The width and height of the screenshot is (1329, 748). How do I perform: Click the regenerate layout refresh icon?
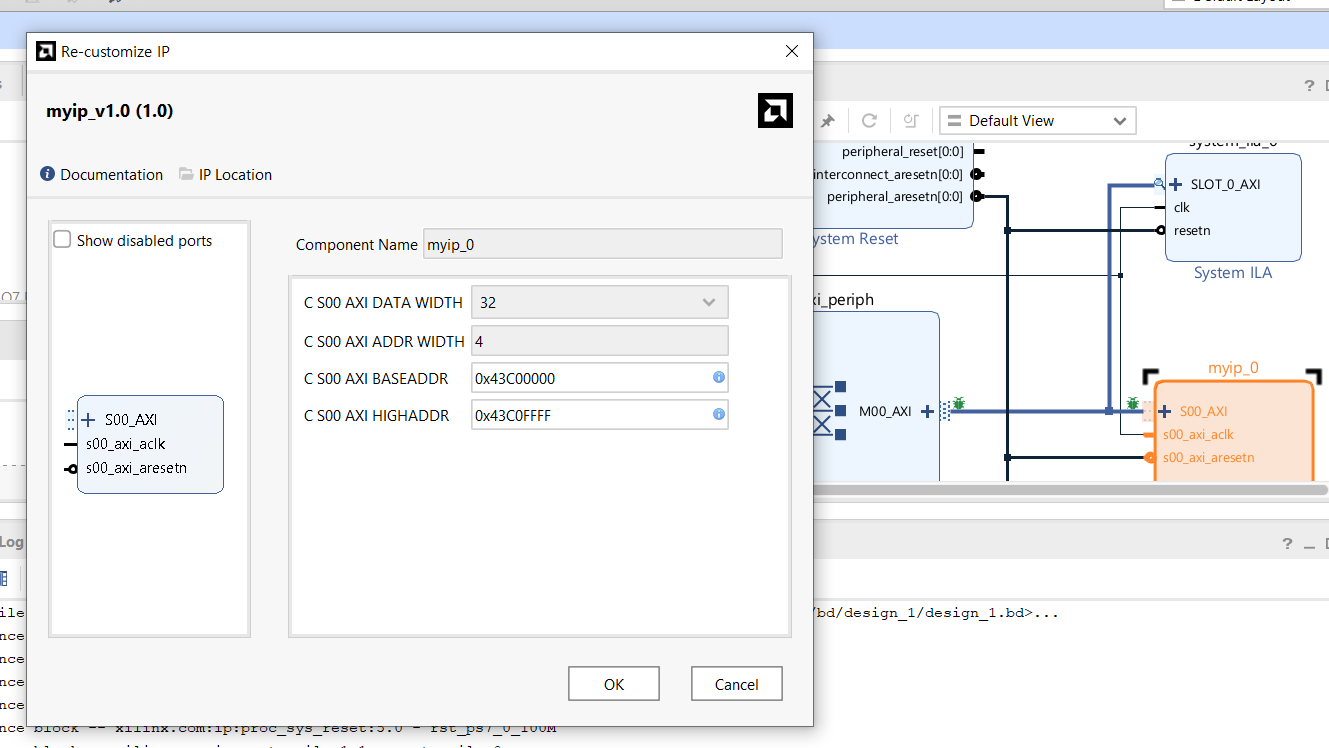click(x=869, y=121)
